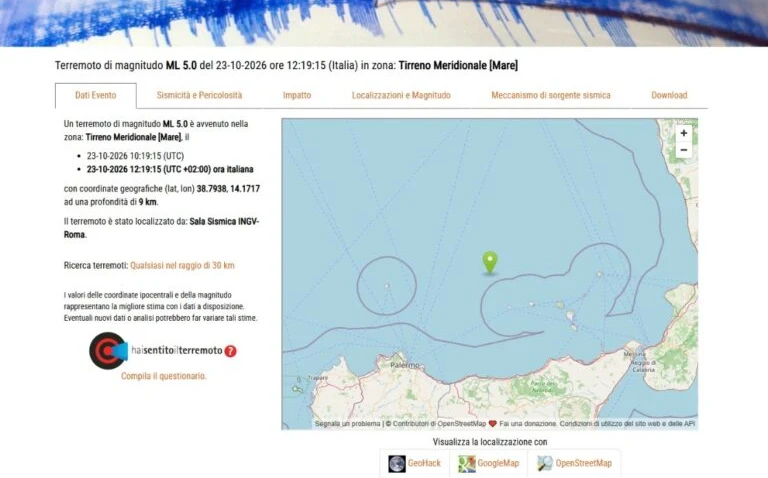
Task: Click the '9 km' depth value
Action: (x=147, y=202)
